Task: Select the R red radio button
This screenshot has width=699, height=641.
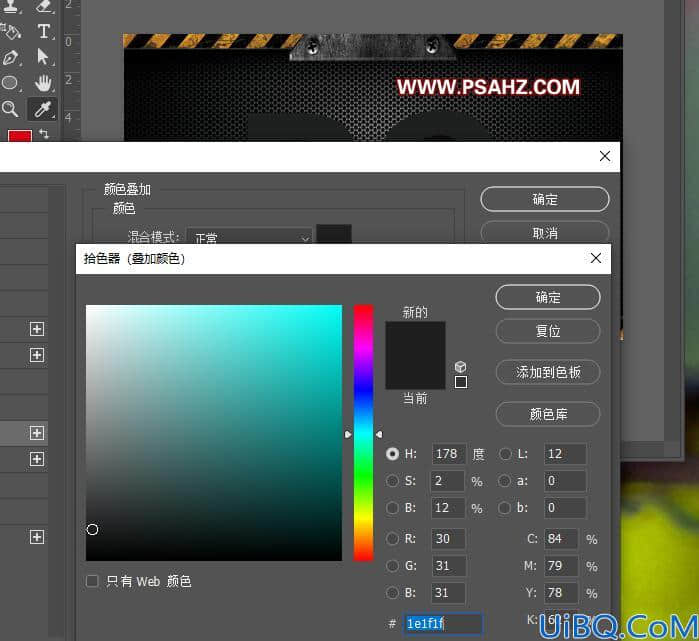Action: point(392,538)
